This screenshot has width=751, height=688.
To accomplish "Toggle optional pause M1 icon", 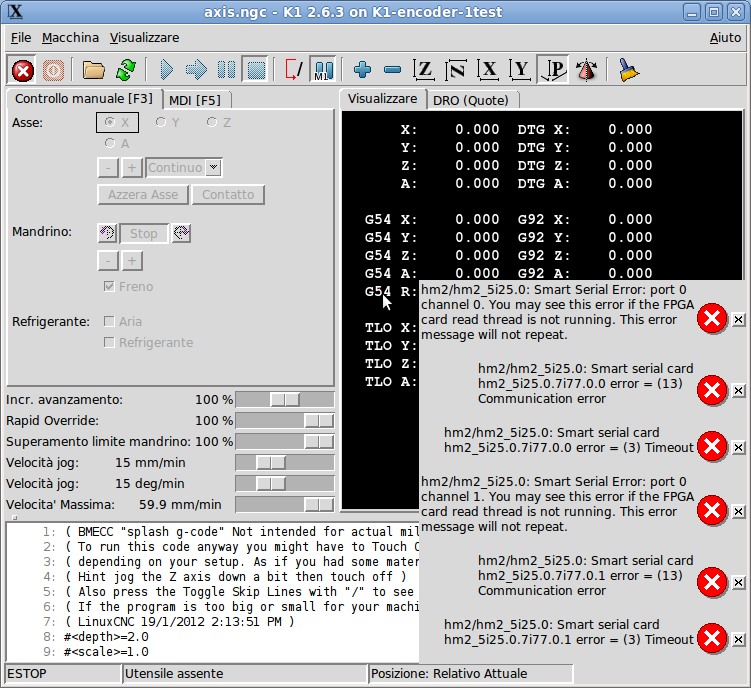I will 323,70.
